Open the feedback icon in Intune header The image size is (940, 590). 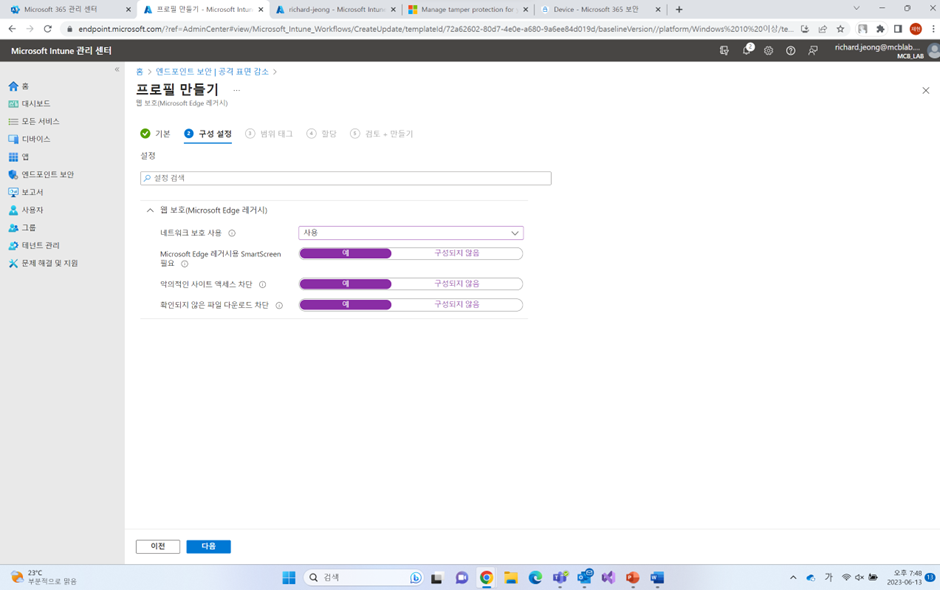[813, 51]
